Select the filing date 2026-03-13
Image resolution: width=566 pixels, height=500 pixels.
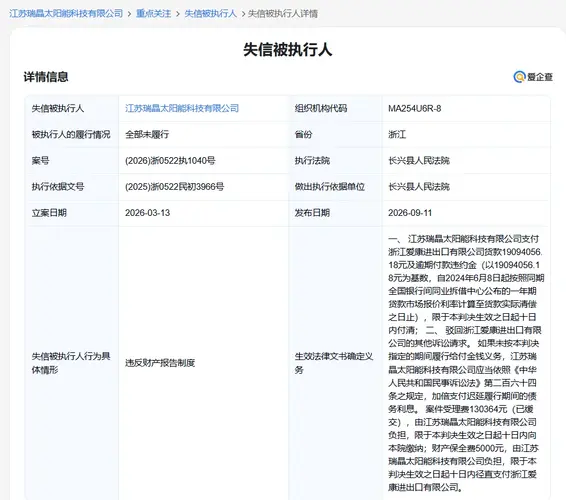click(x=147, y=213)
